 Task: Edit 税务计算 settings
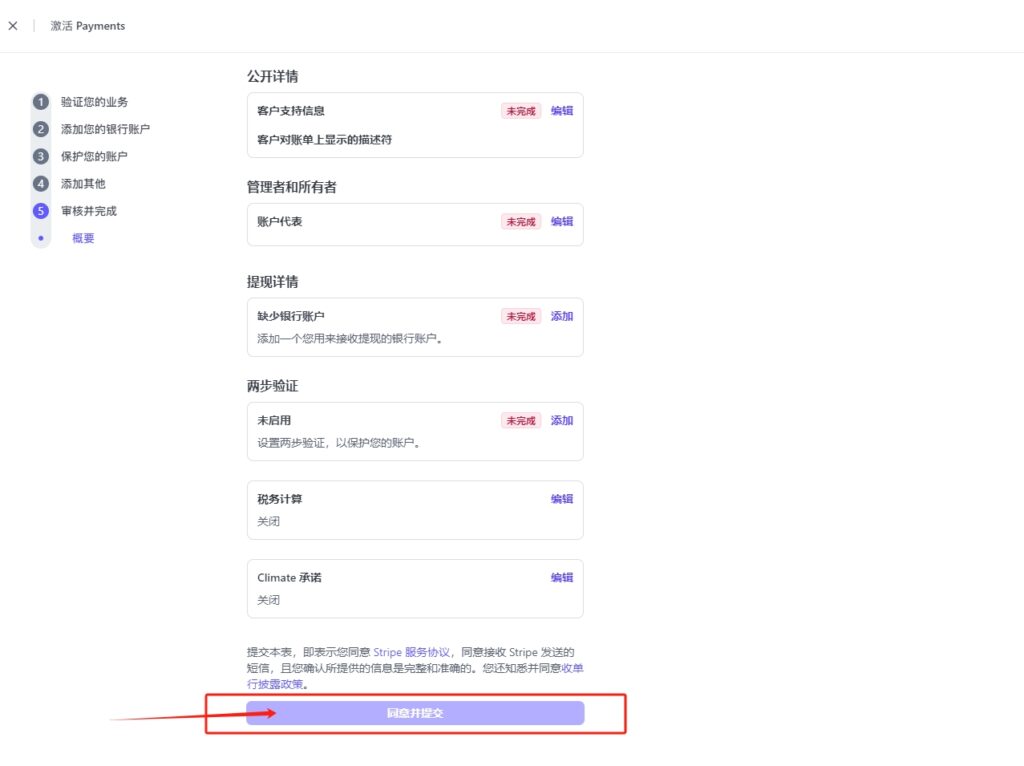point(562,499)
